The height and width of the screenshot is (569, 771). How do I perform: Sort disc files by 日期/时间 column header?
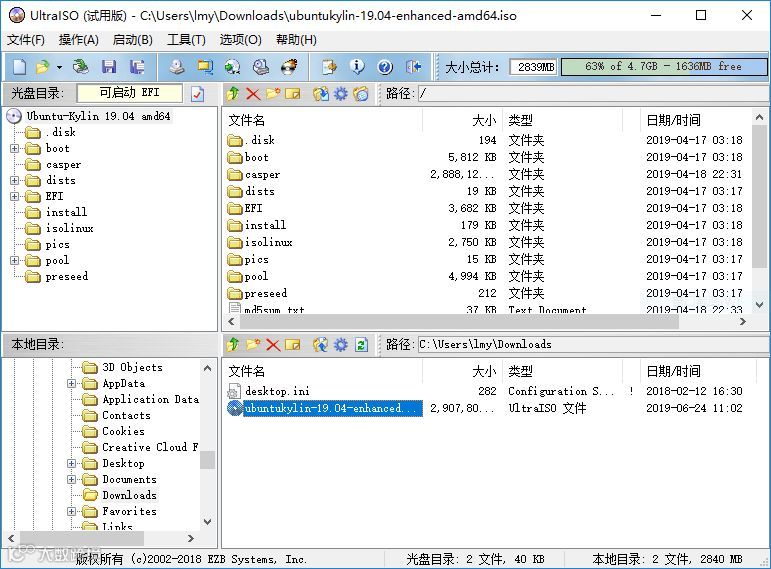pos(696,120)
